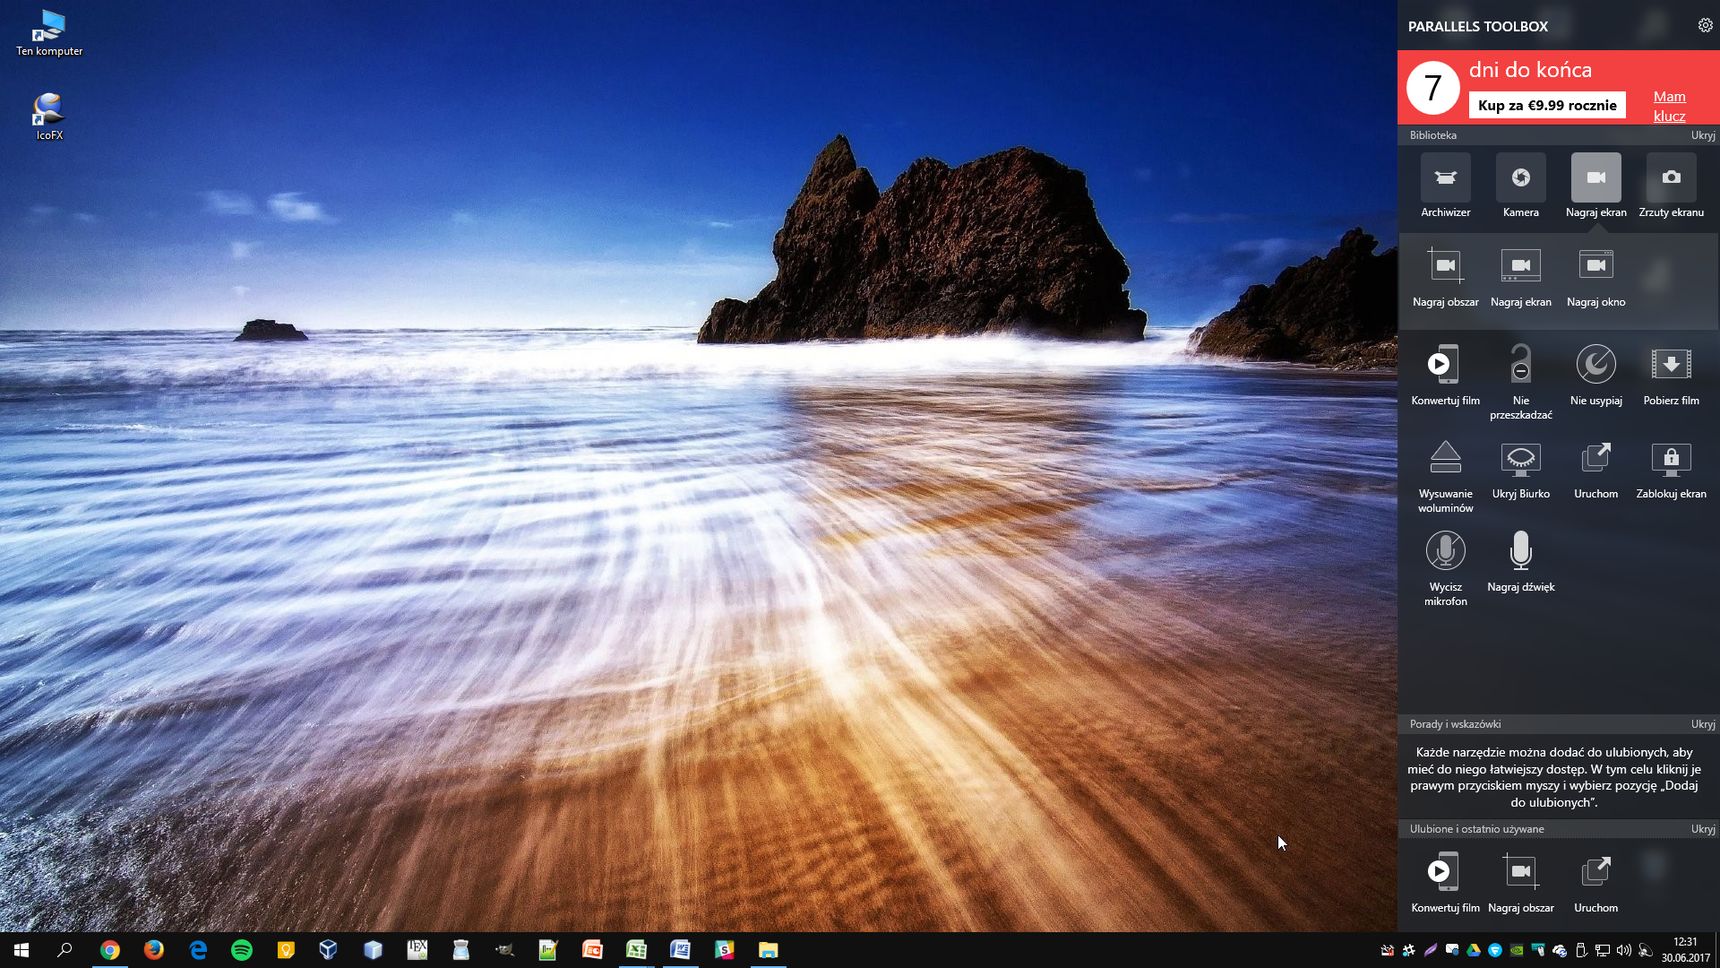The width and height of the screenshot is (1720, 968).
Task: Hide Ulubione i ostatnio używane via Ukryj
Action: 1702,829
